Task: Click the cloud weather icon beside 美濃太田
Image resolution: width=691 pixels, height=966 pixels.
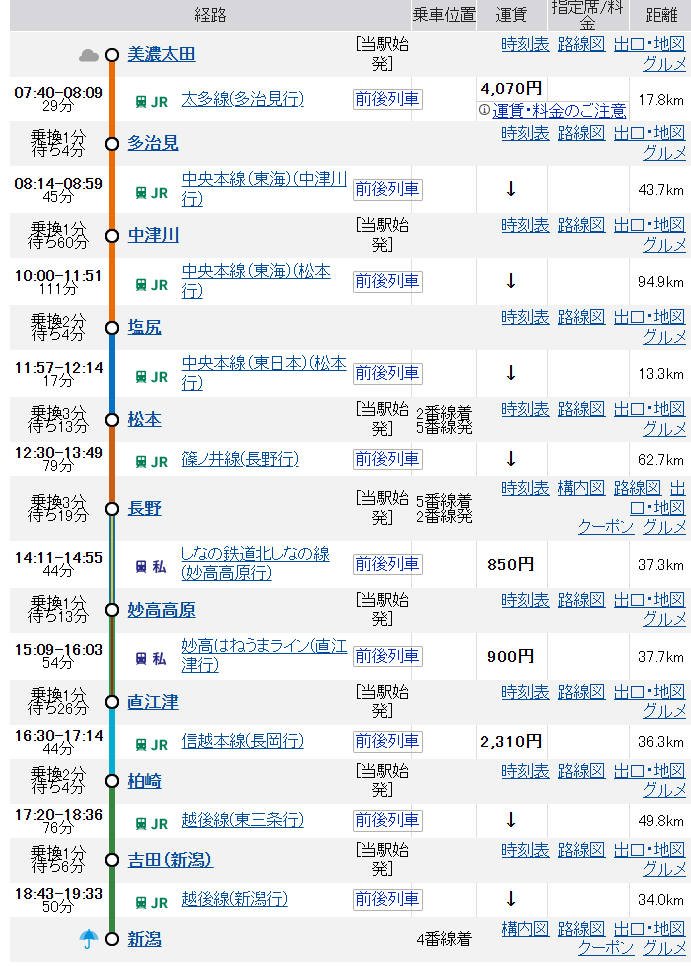Action: point(88,55)
